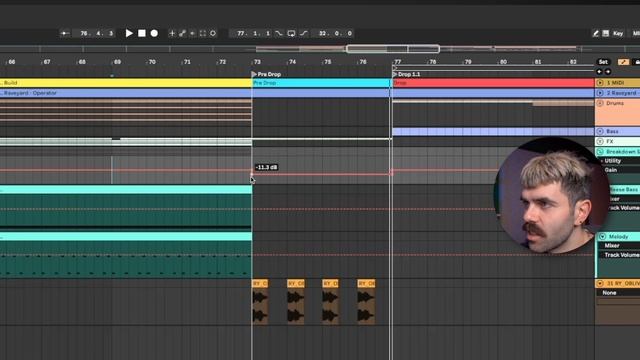Image resolution: width=640 pixels, height=360 pixels.
Task: Arm the Arrangement Record button
Action: 154,33
